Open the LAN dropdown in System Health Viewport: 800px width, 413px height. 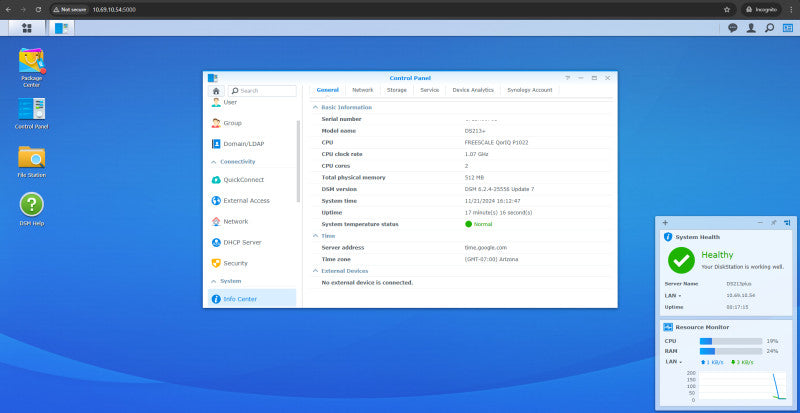point(673,296)
